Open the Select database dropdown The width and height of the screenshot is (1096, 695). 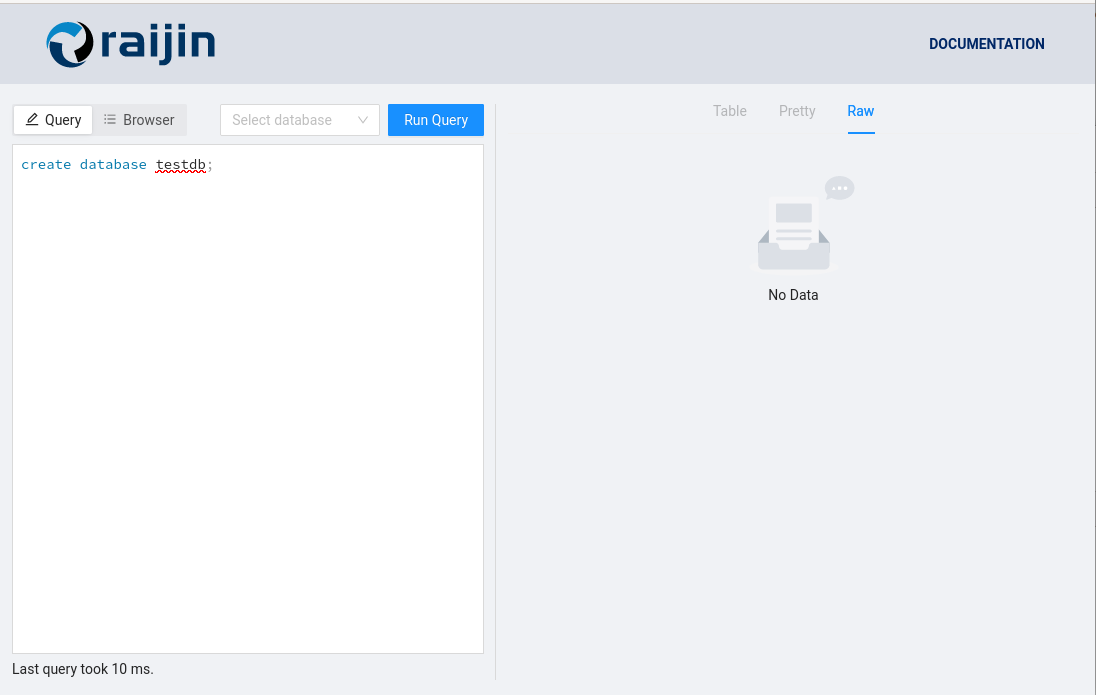(x=300, y=120)
